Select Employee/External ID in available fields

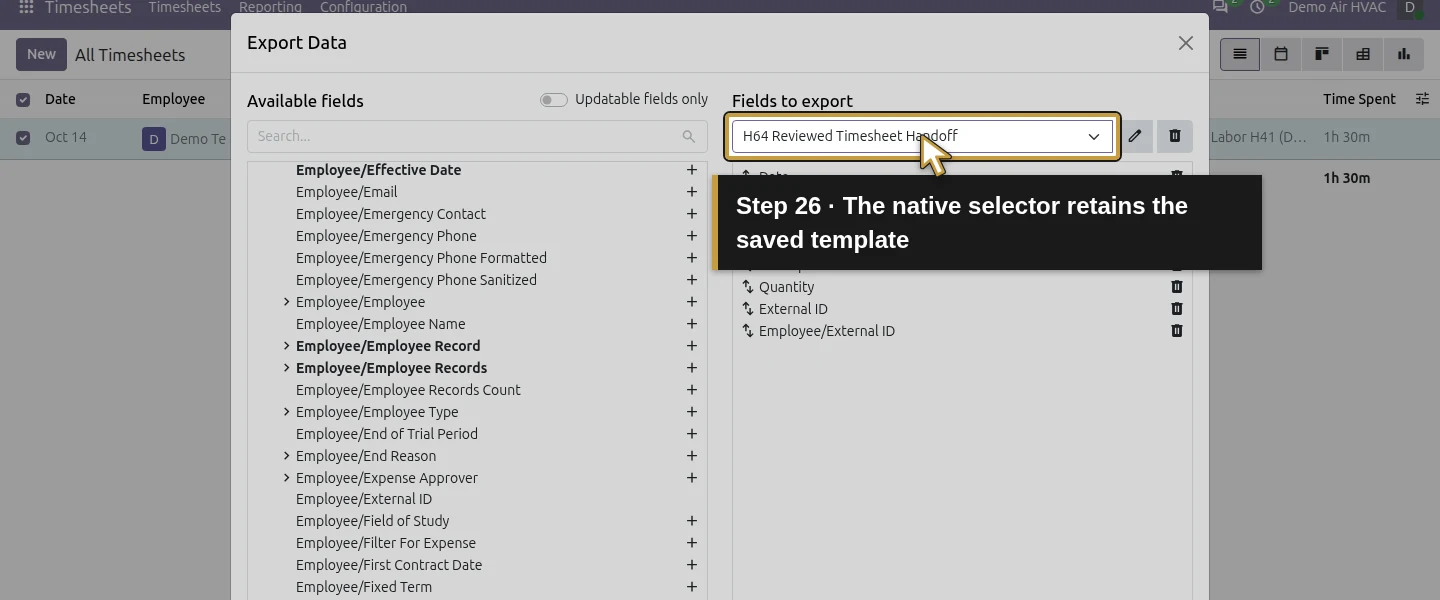364,499
